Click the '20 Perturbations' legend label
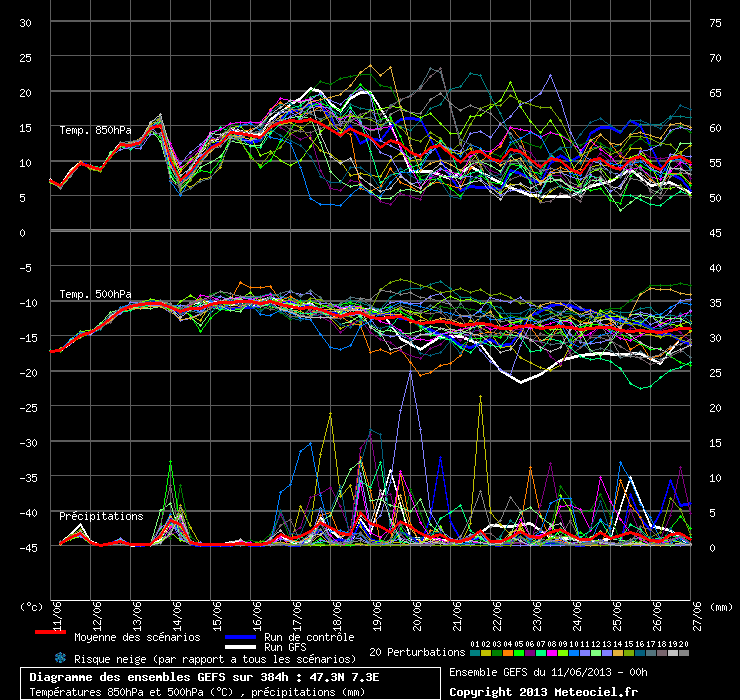 tap(417, 652)
